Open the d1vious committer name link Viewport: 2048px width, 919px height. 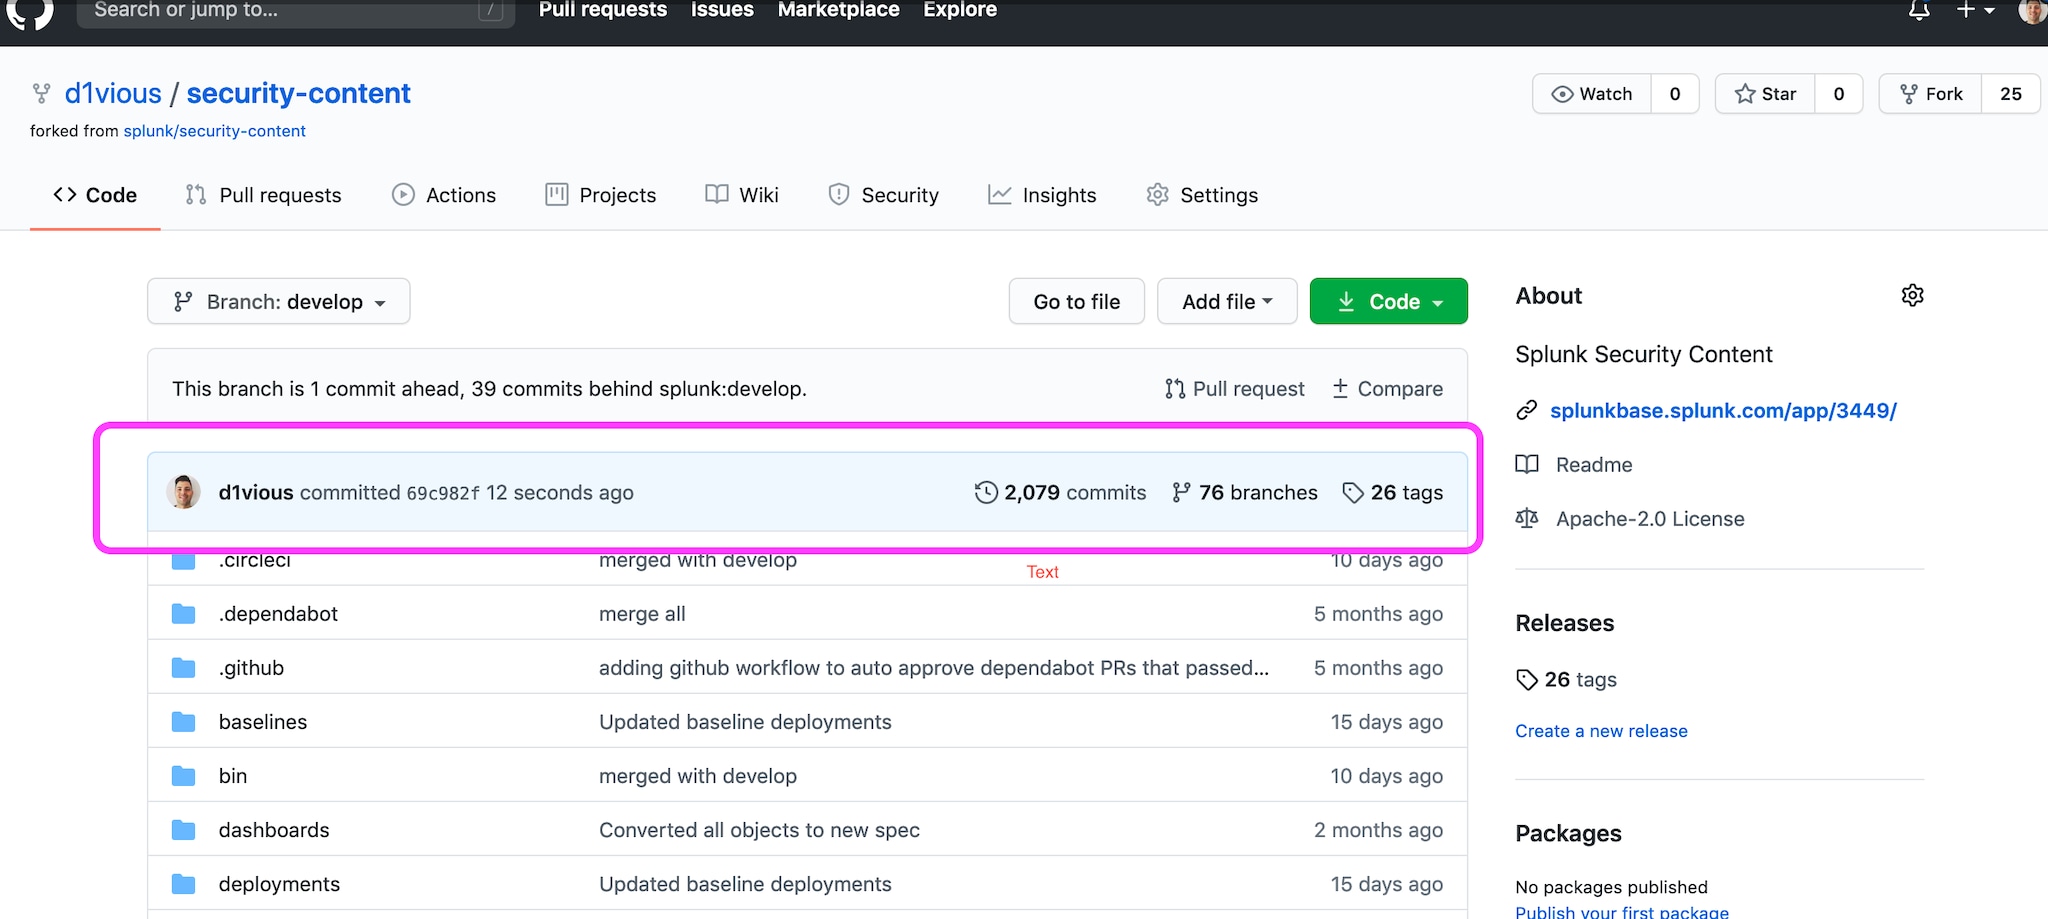[x=256, y=492]
